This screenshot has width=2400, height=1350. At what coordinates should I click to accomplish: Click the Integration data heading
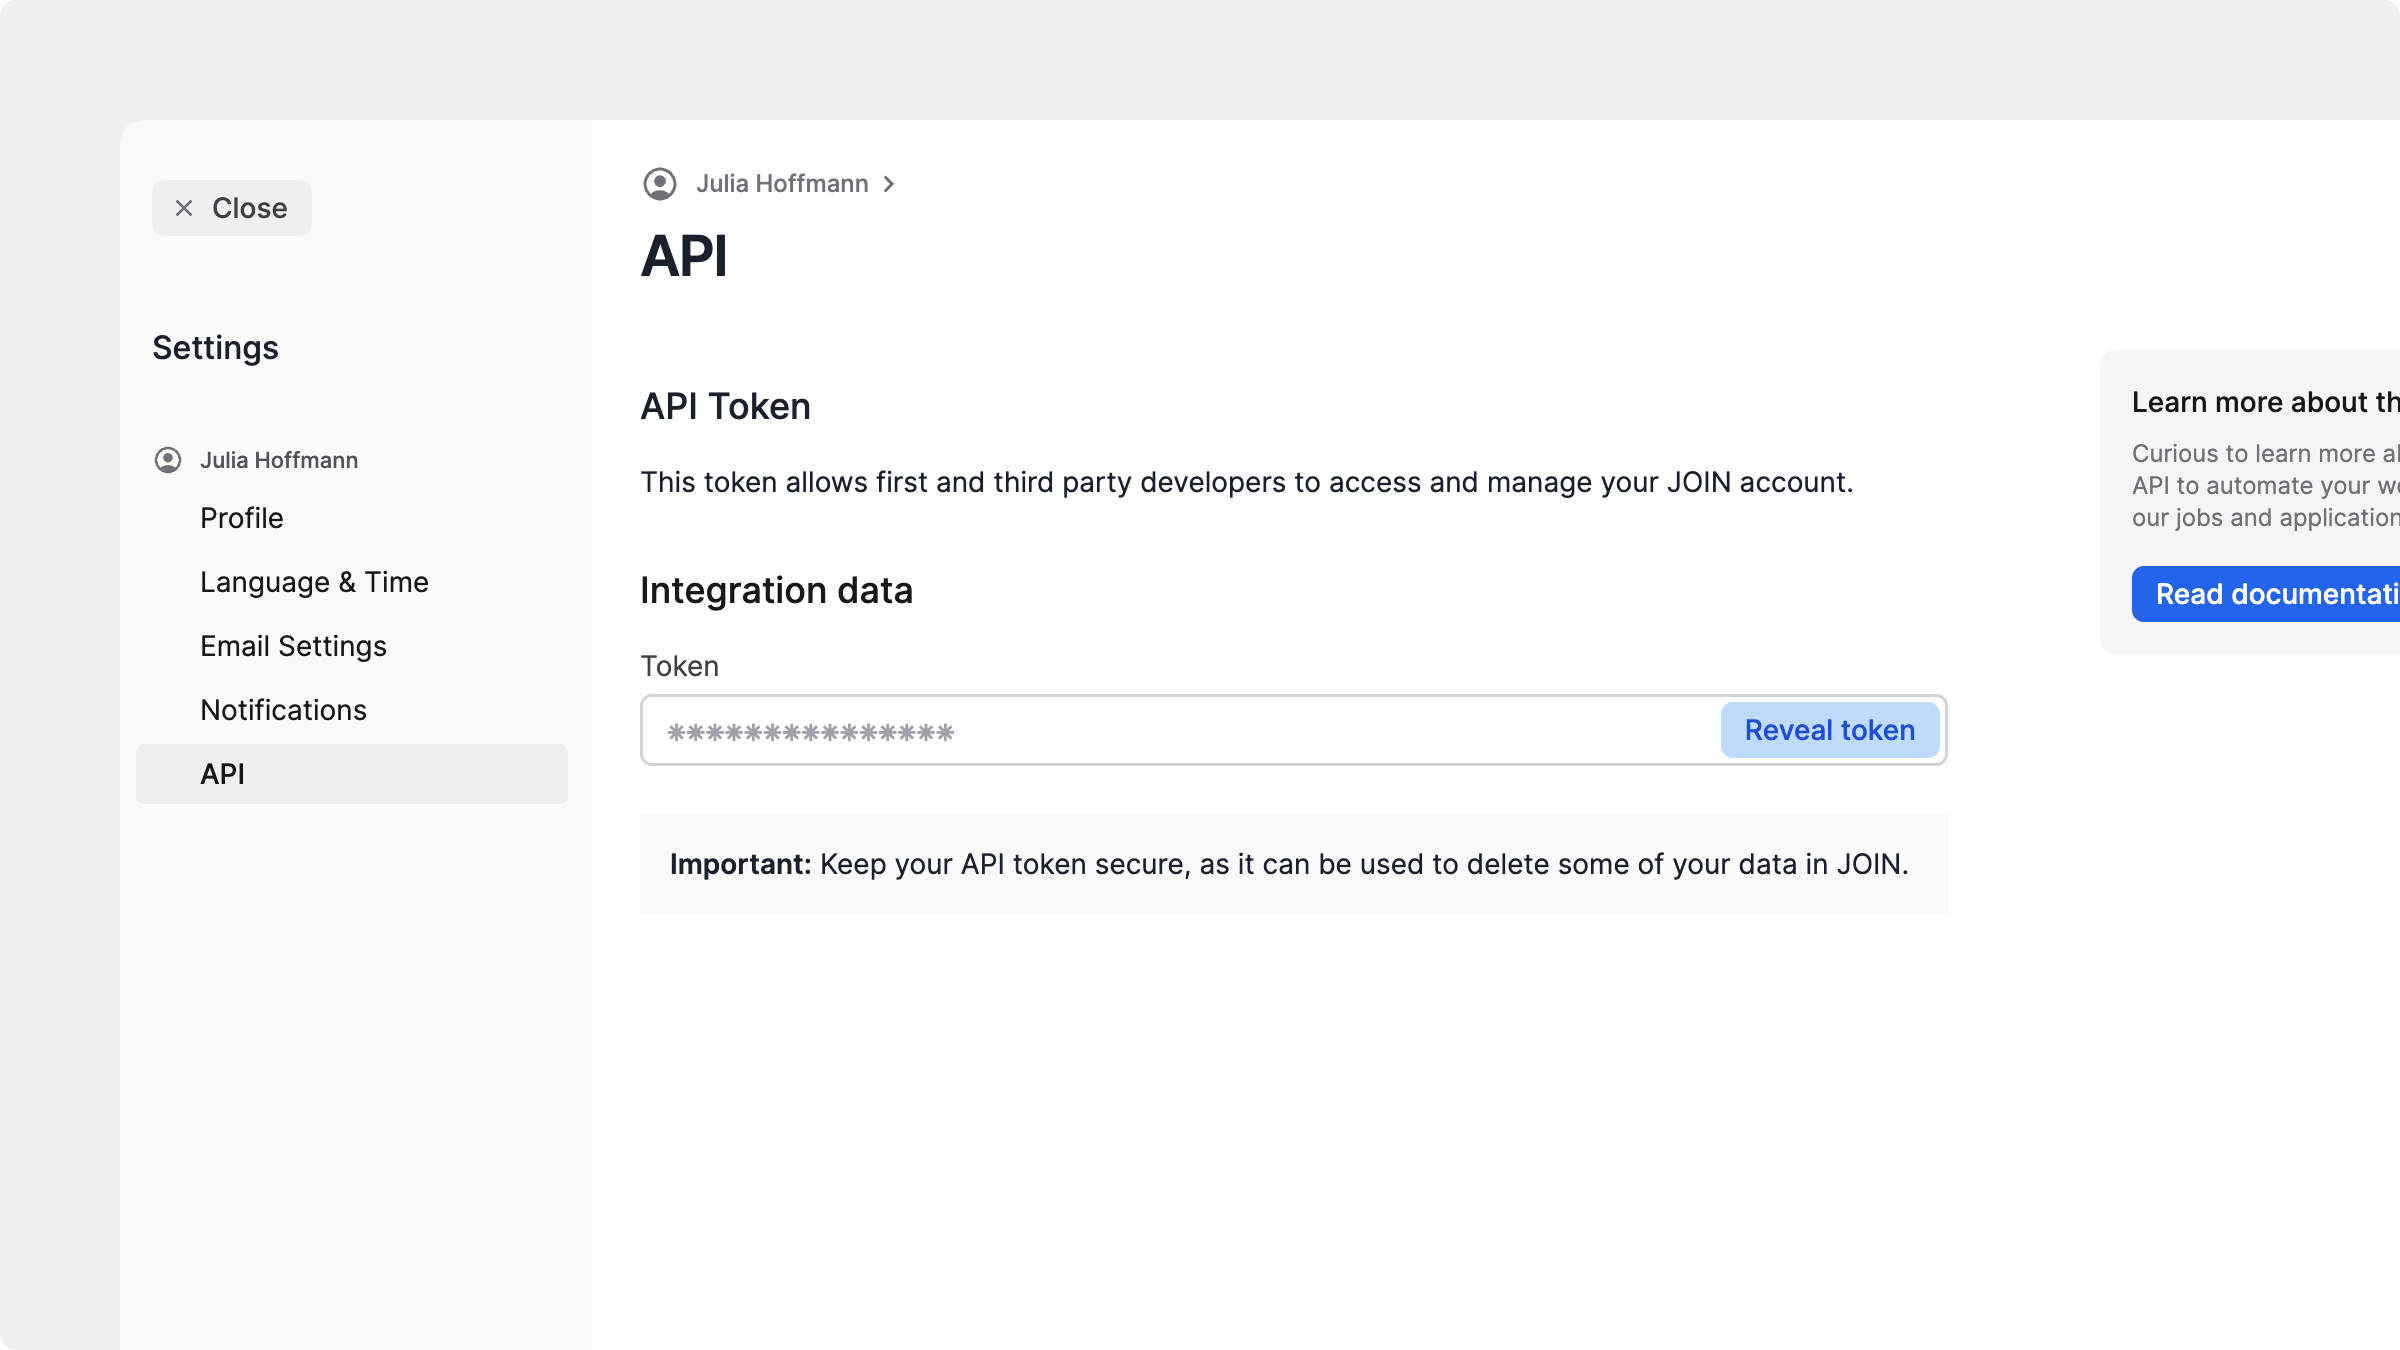[776, 591]
